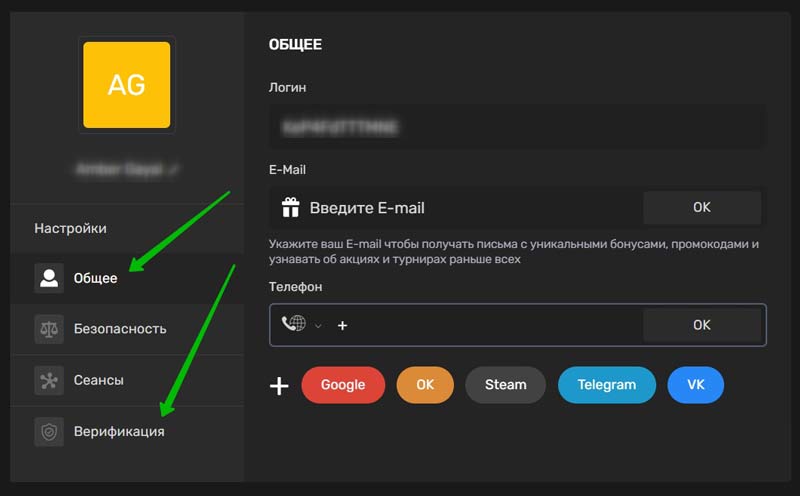Click into the Введите E-mail field
This screenshot has height=496, width=800.
(x=460, y=208)
